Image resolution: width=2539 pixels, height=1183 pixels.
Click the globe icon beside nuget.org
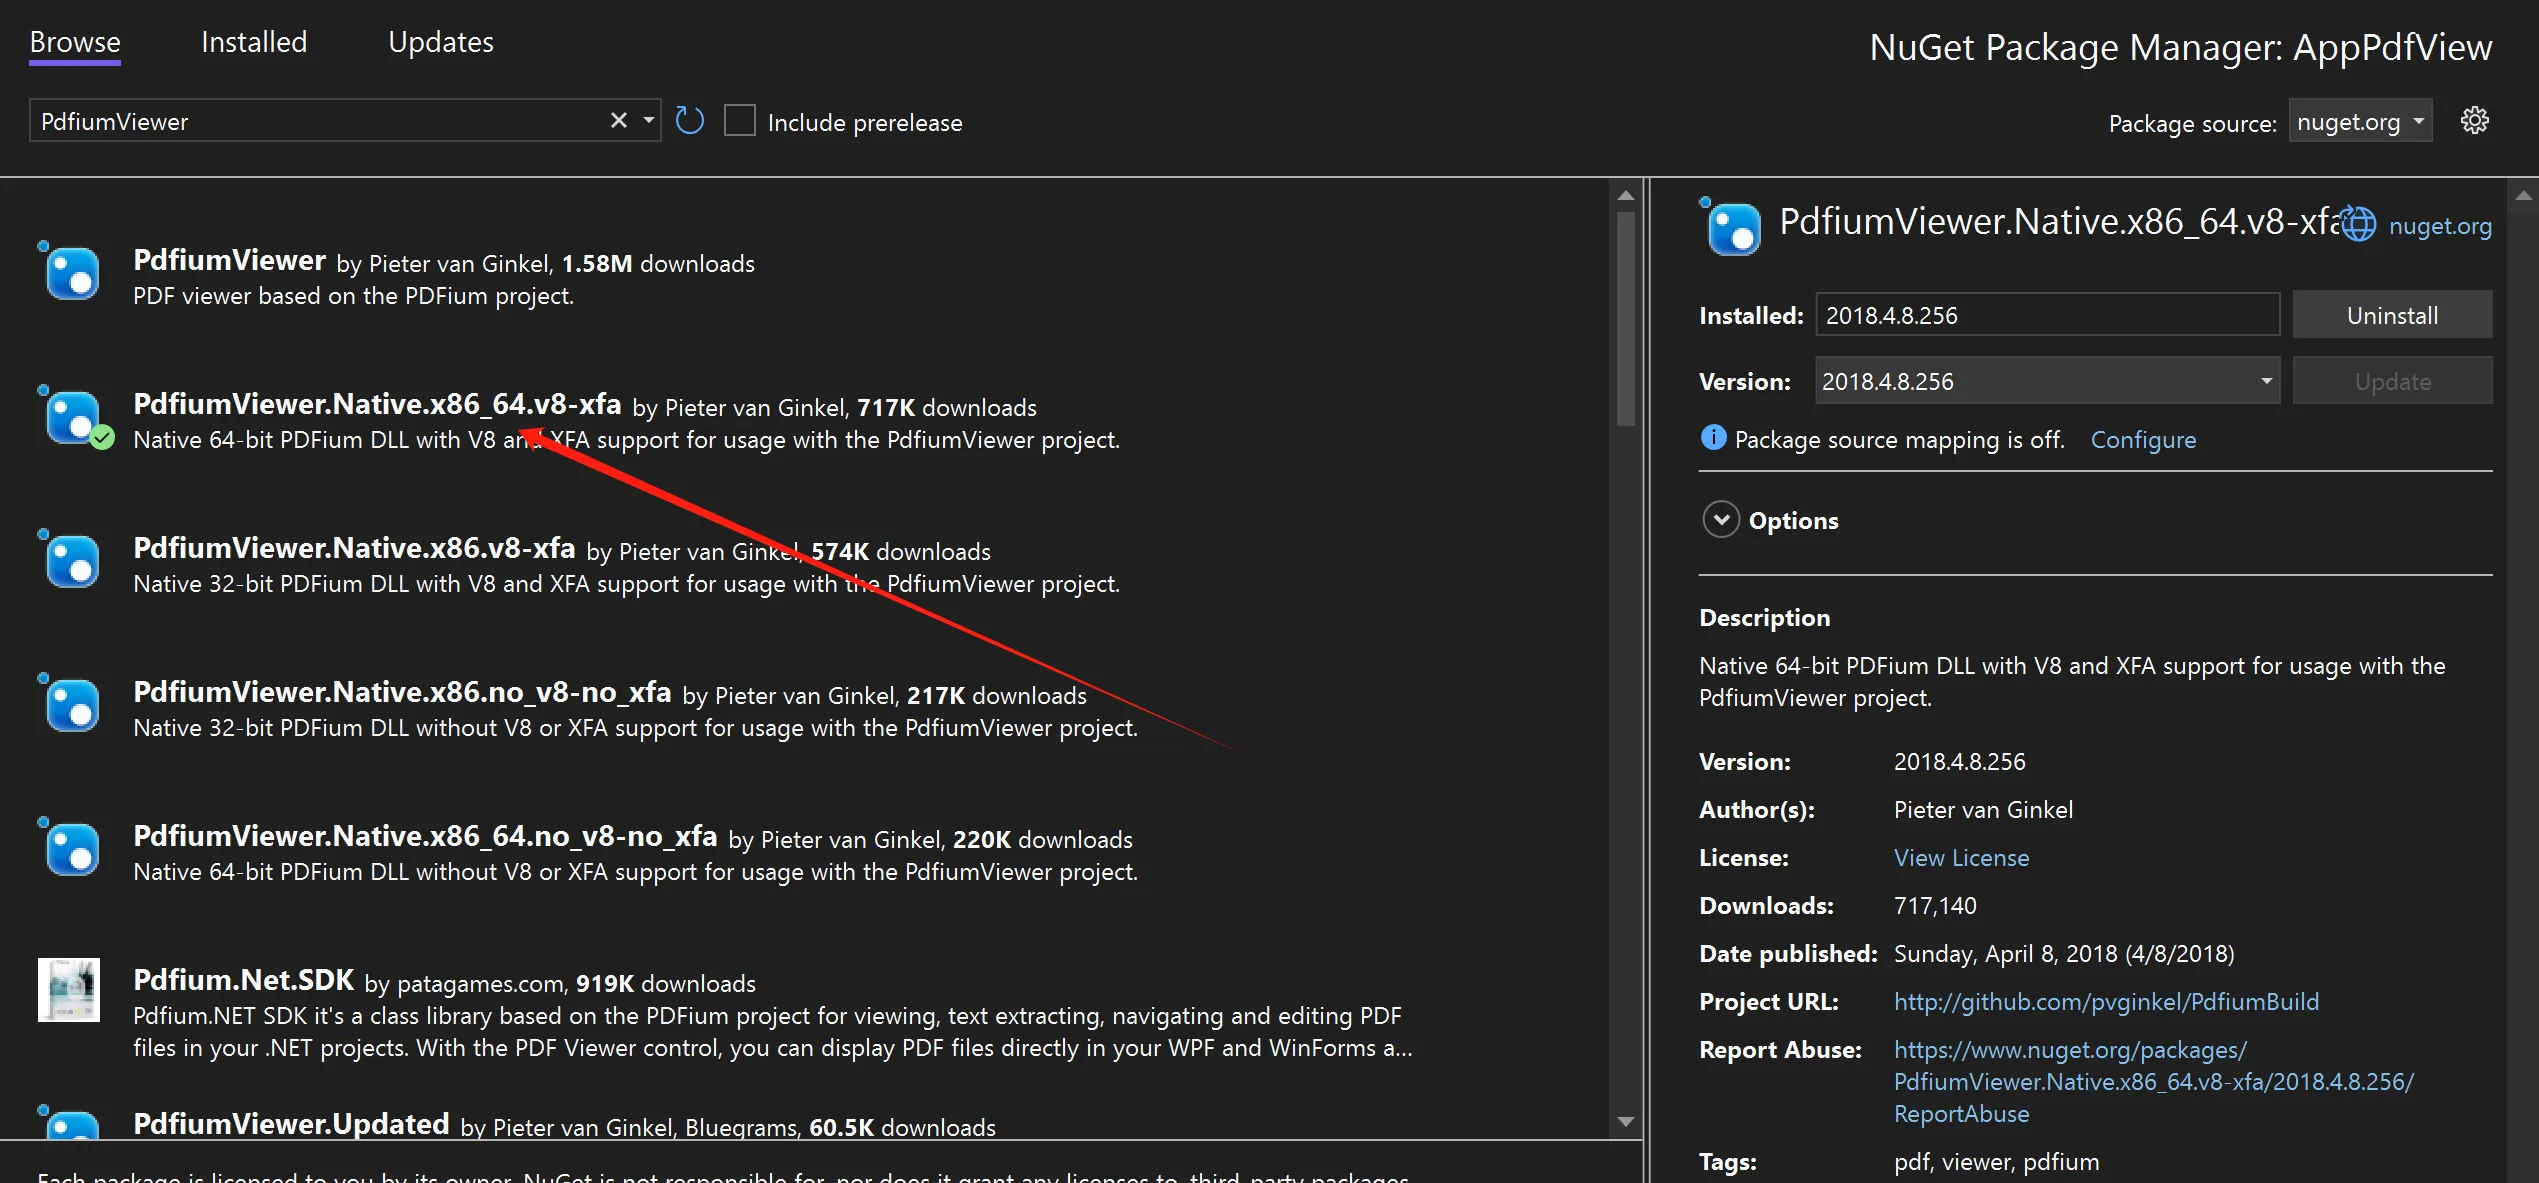[x=2358, y=224]
